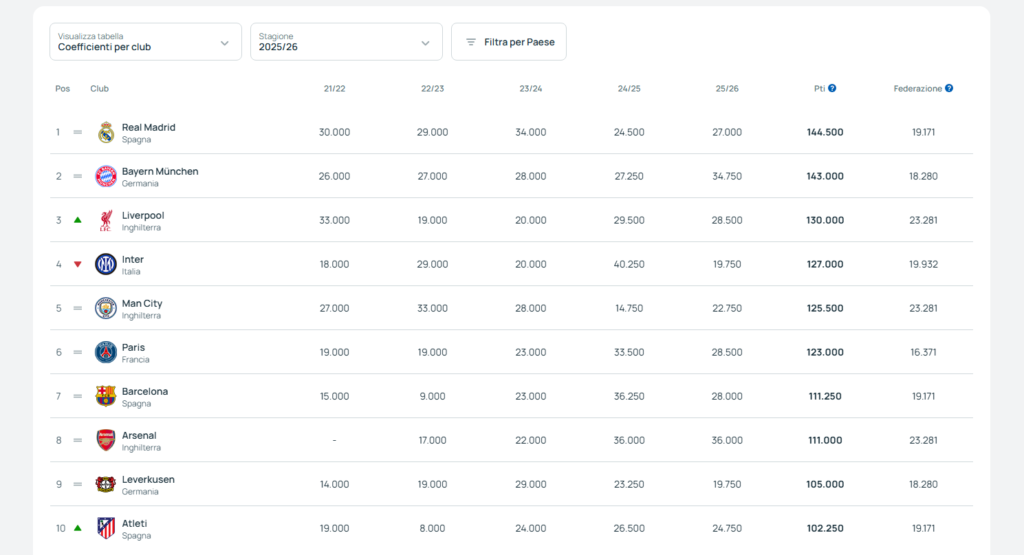
Task: Select the 25/26 column header
Action: click(x=727, y=89)
